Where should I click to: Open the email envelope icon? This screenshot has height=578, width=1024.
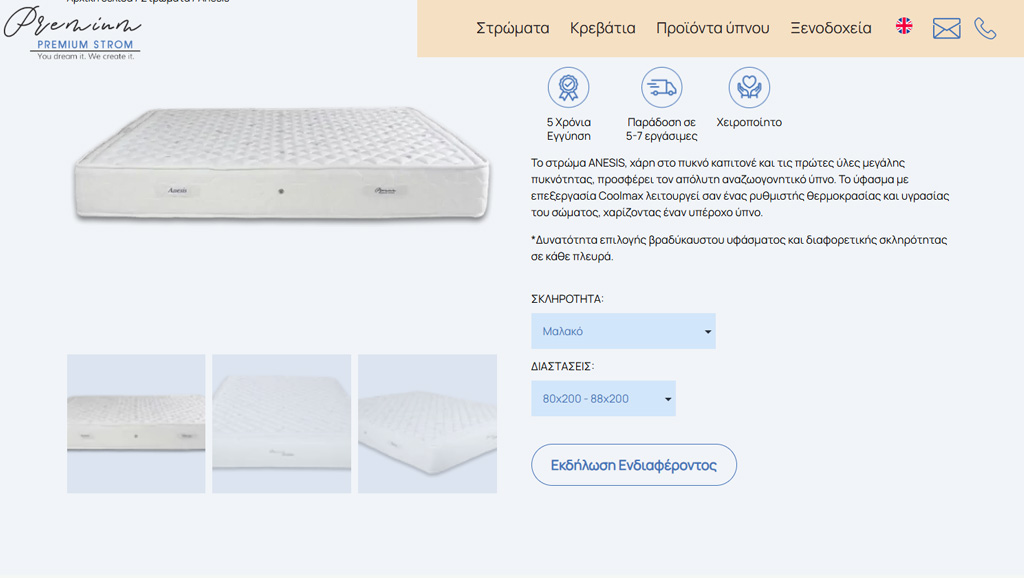[946, 28]
